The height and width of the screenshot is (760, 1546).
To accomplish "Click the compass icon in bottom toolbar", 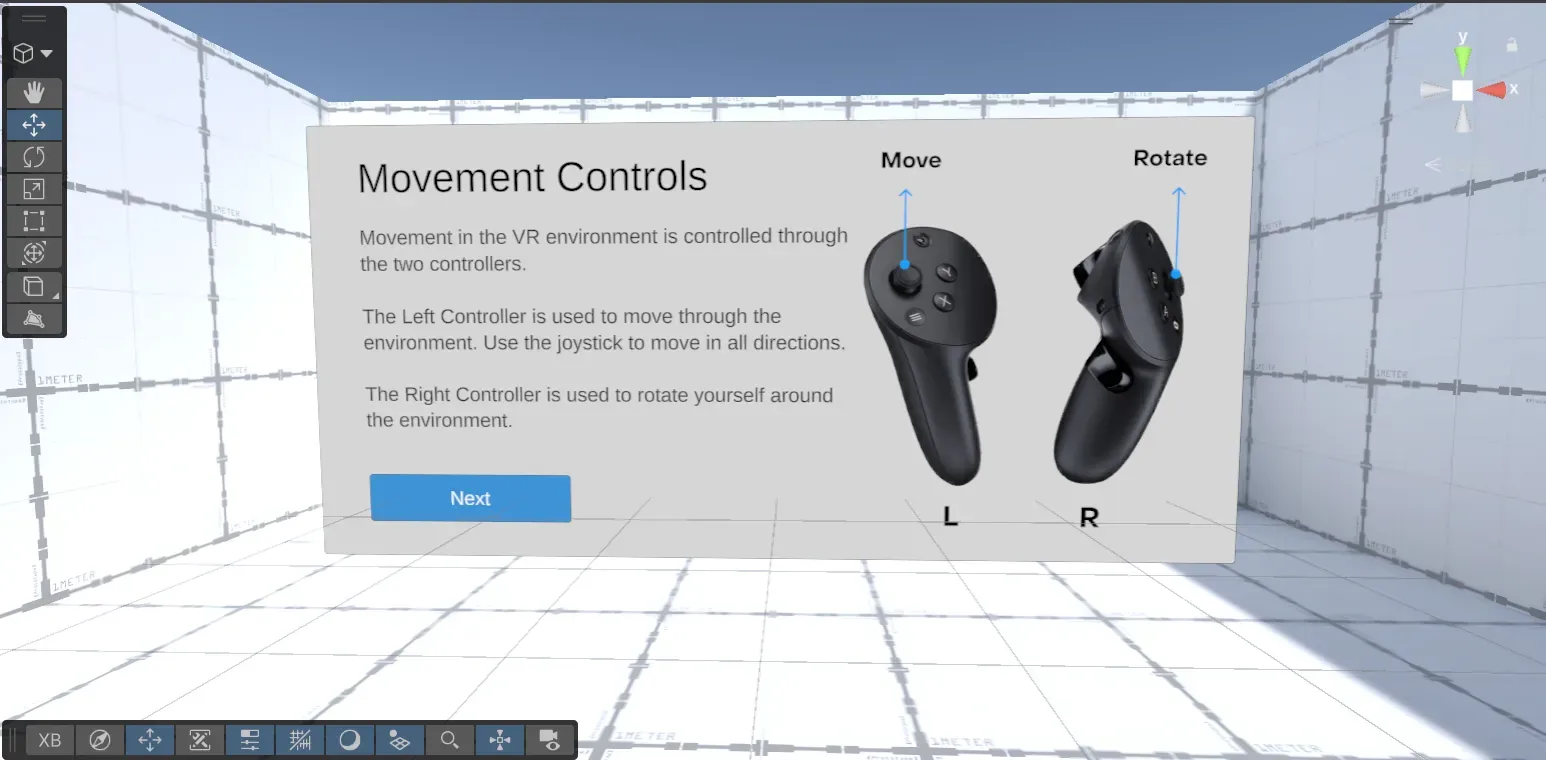I will 100,740.
